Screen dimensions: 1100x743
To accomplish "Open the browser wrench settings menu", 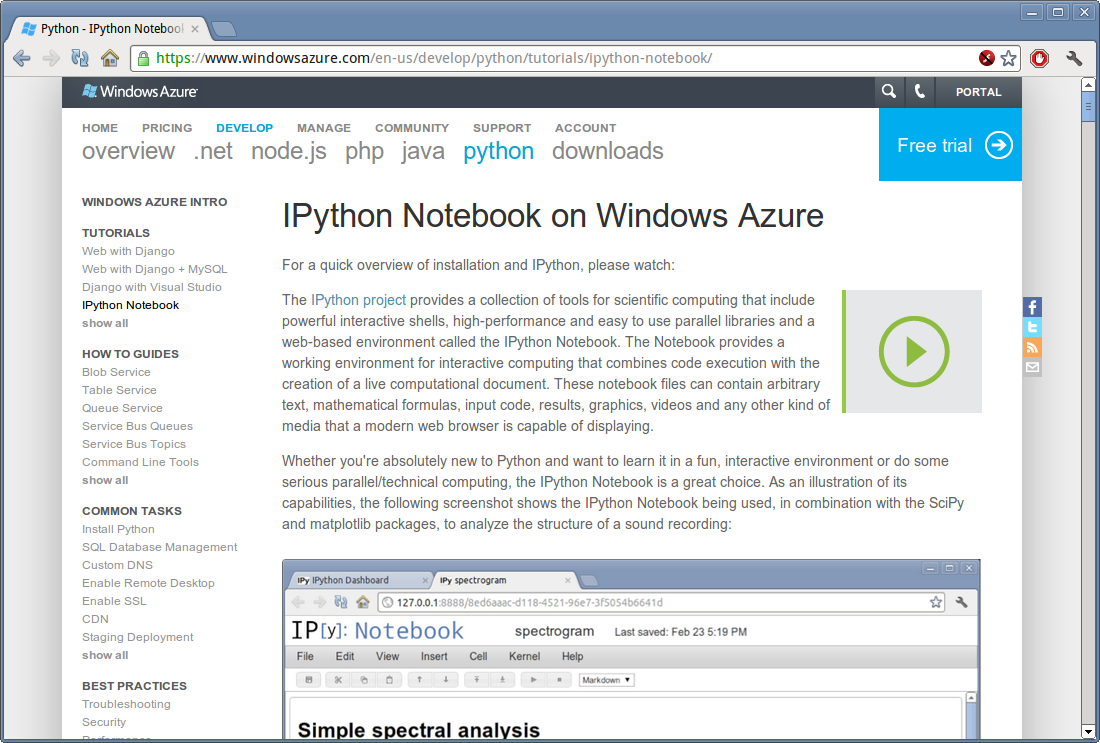I will 1075,58.
